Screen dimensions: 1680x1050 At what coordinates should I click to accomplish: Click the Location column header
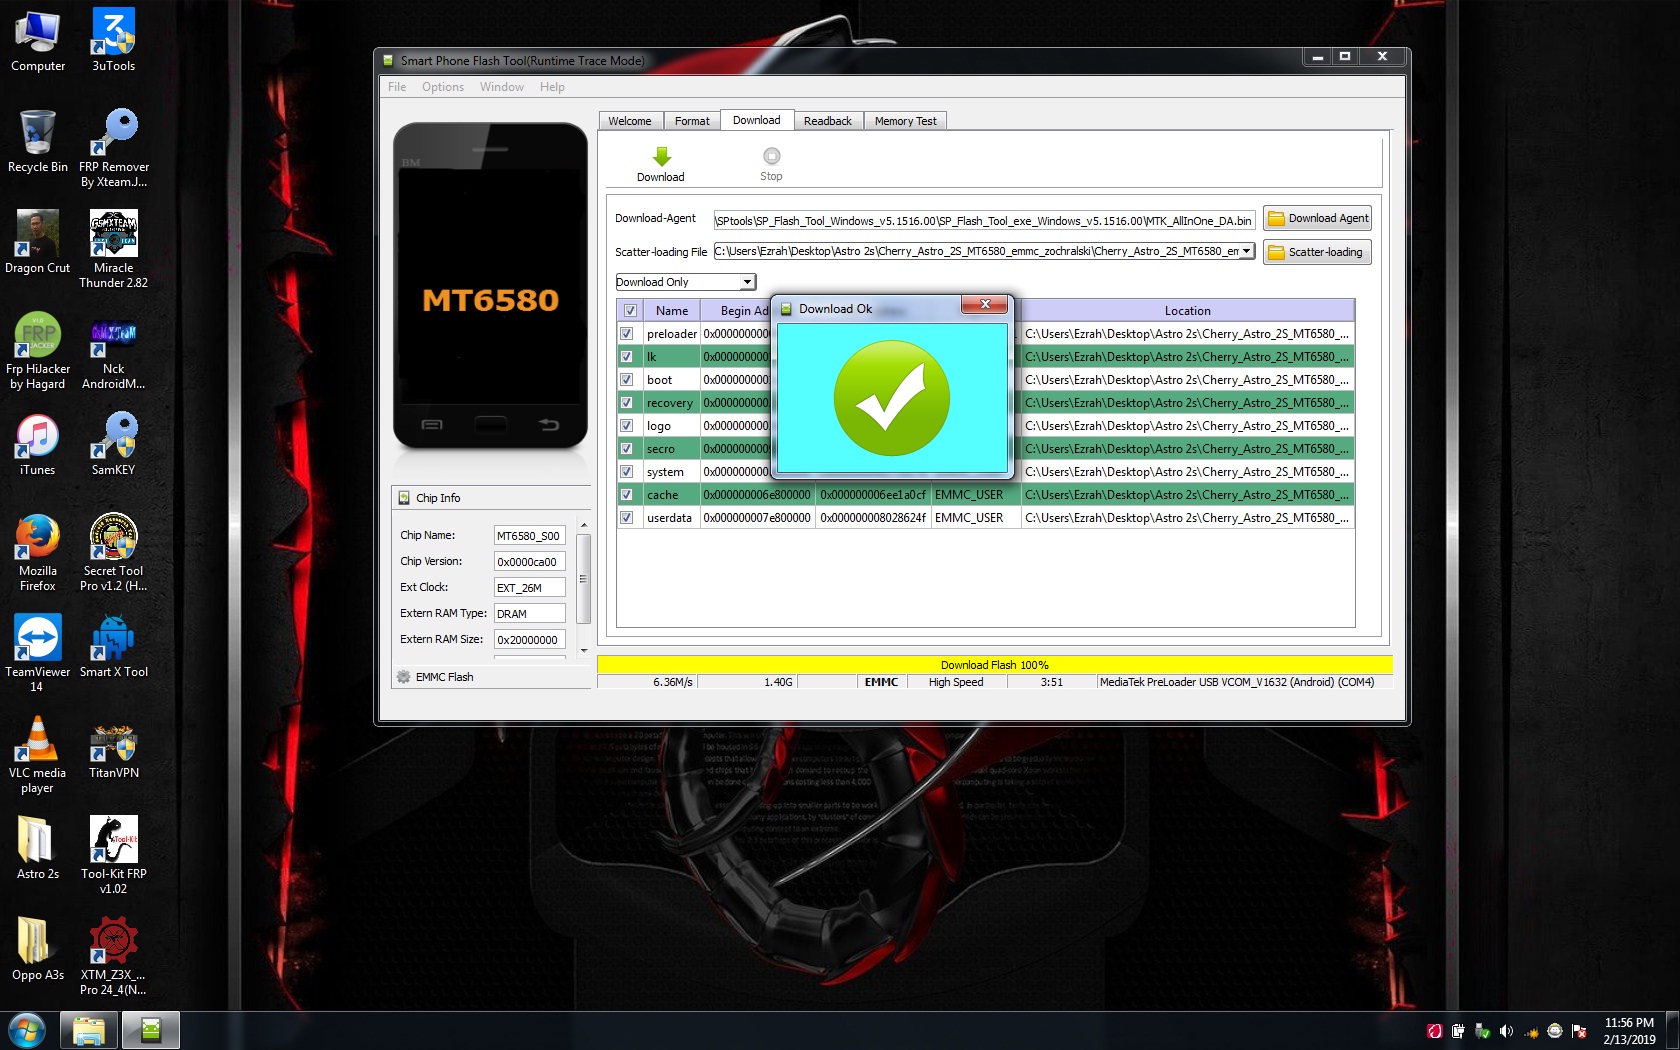pyautogui.click(x=1187, y=311)
